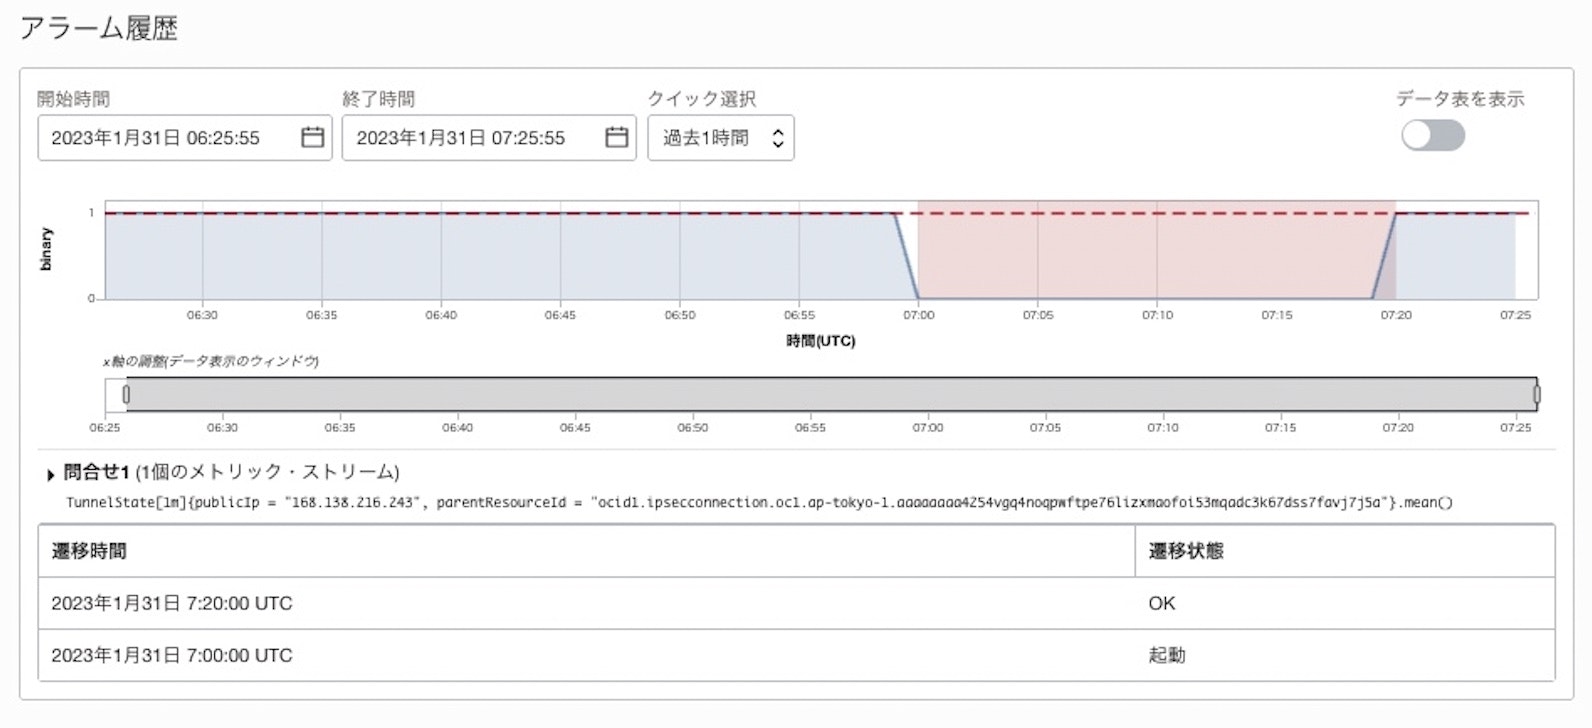The image size is (1592, 728).
Task: Open the クイック選択 dropdown
Action: click(x=721, y=138)
